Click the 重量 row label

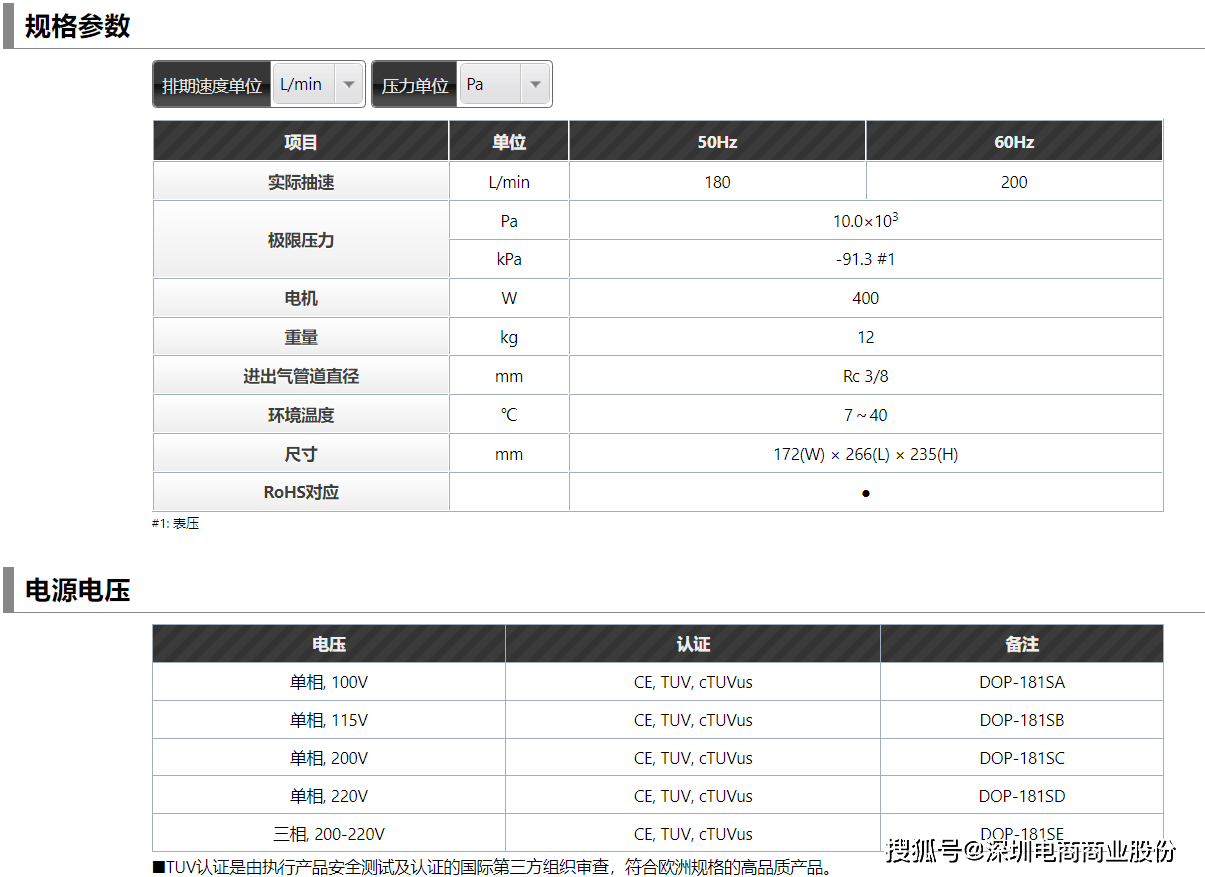[x=301, y=337]
